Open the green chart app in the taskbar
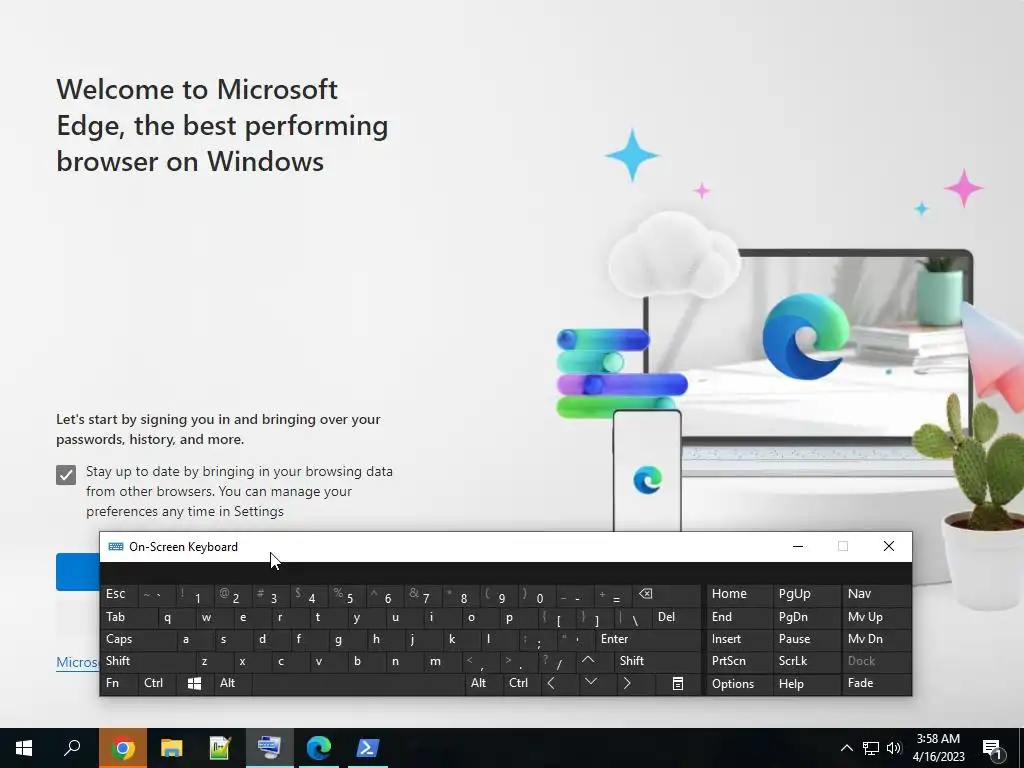This screenshot has height=768, width=1024. coord(220,748)
